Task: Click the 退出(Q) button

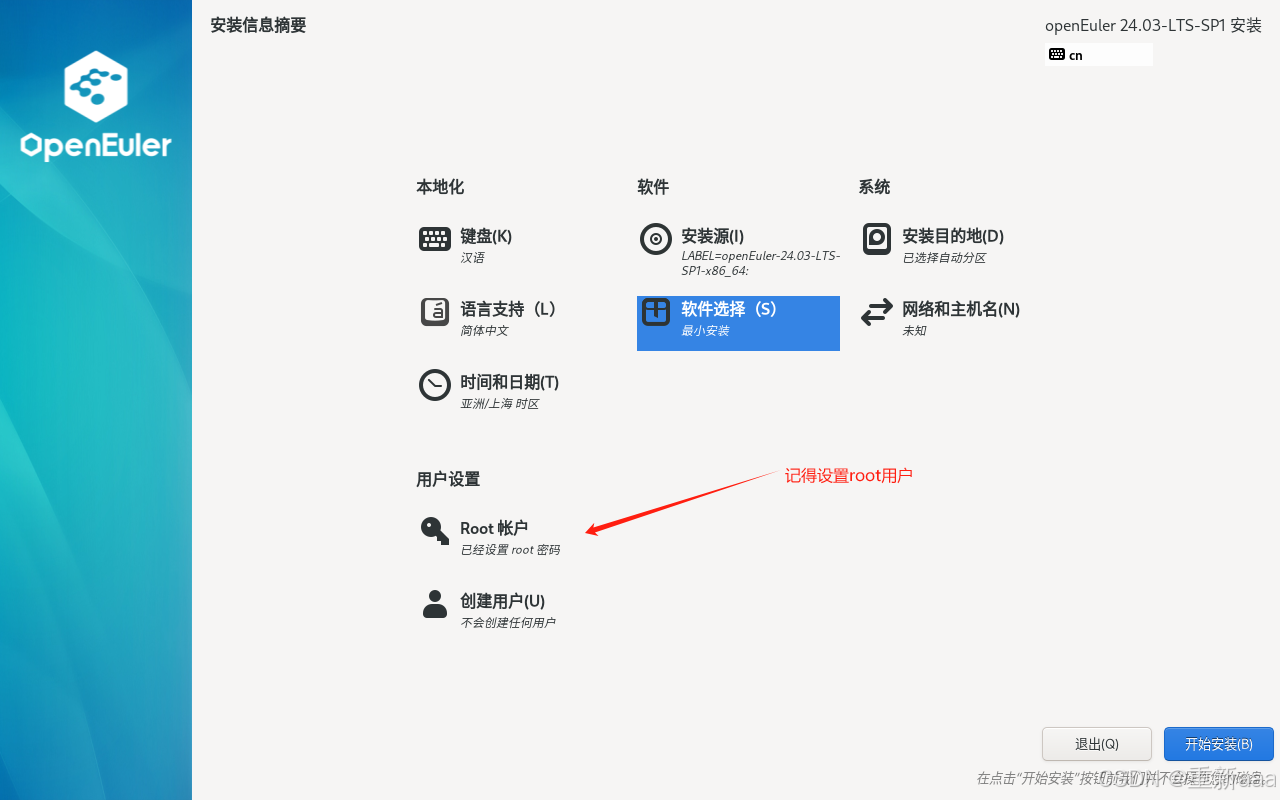Action: (x=1097, y=744)
